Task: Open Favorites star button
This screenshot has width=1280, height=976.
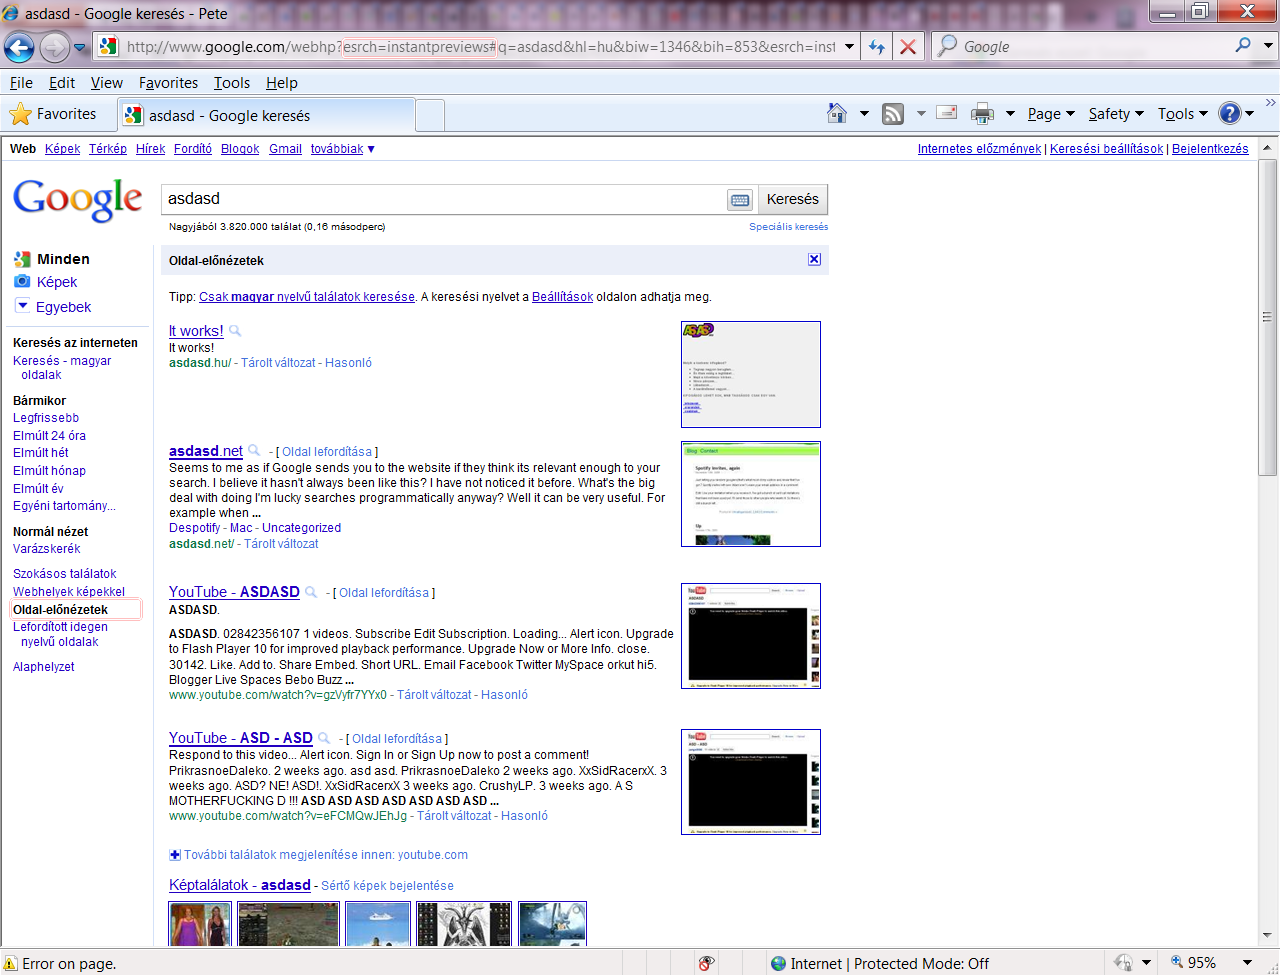Action: coord(53,114)
